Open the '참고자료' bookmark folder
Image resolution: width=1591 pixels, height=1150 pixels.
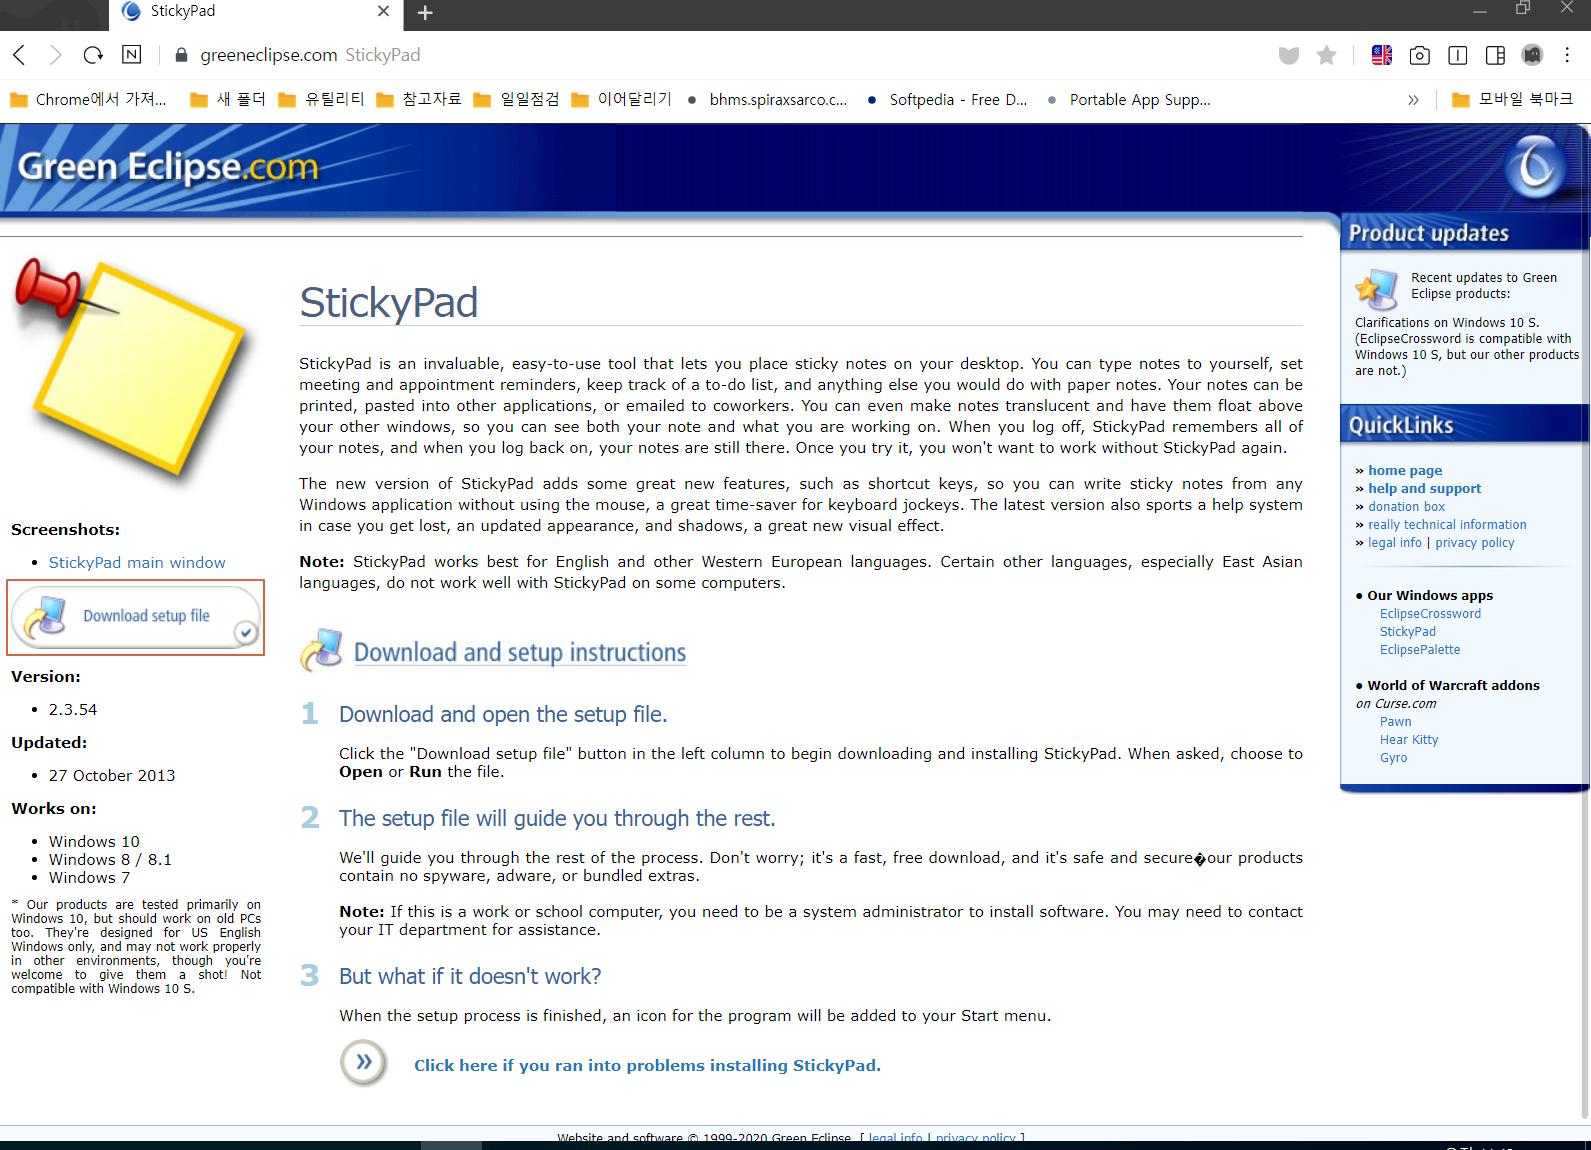[419, 99]
